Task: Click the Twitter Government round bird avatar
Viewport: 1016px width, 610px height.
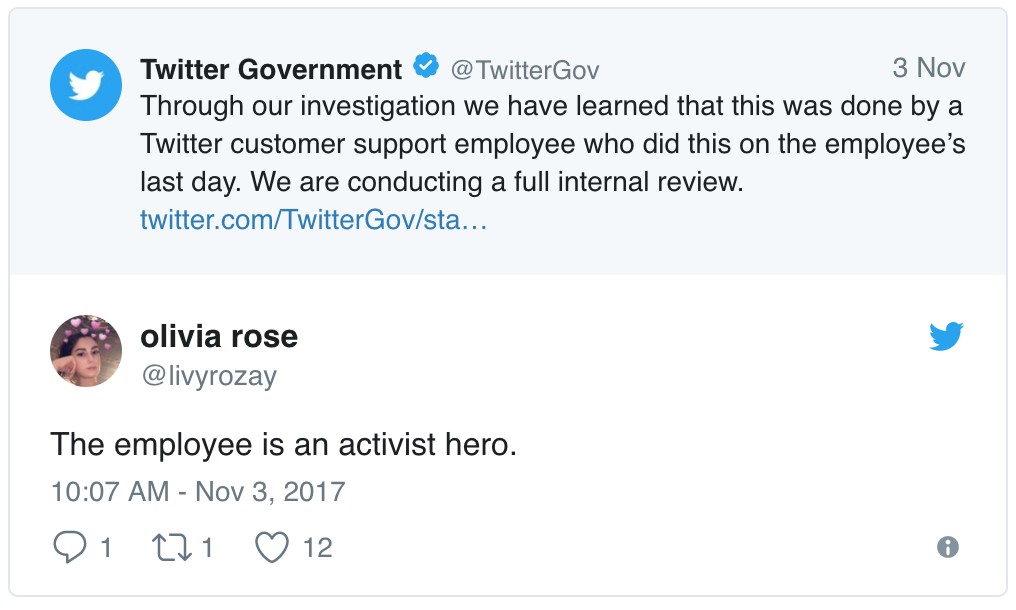Action: 86,85
